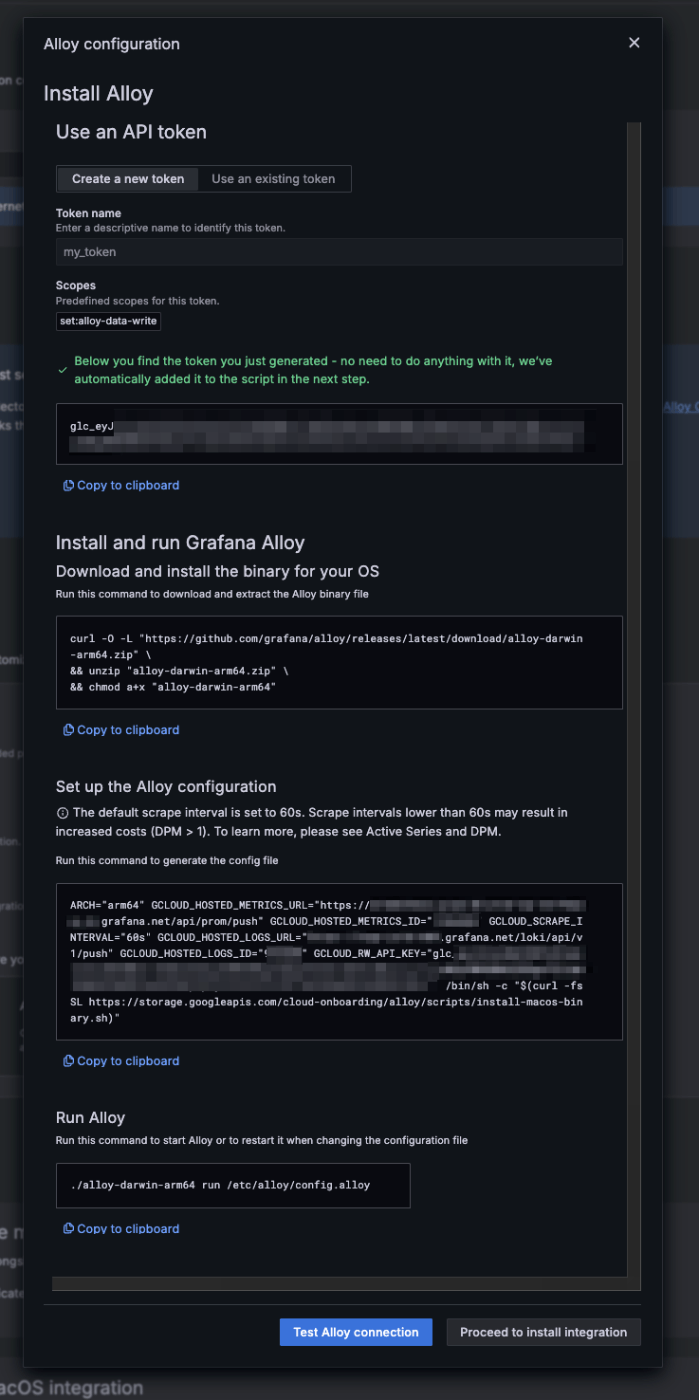Copy the config file generation command
Image resolution: width=699 pixels, height=1400 pixels.
(x=121, y=1061)
